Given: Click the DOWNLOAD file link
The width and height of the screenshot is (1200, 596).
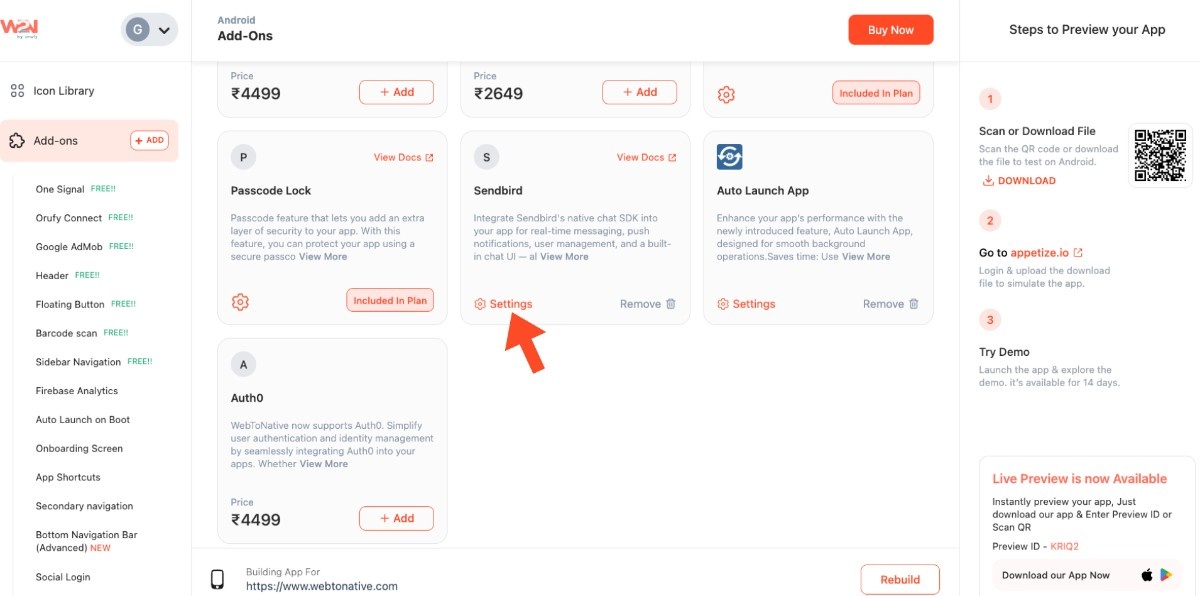Looking at the screenshot, I should tap(1019, 181).
